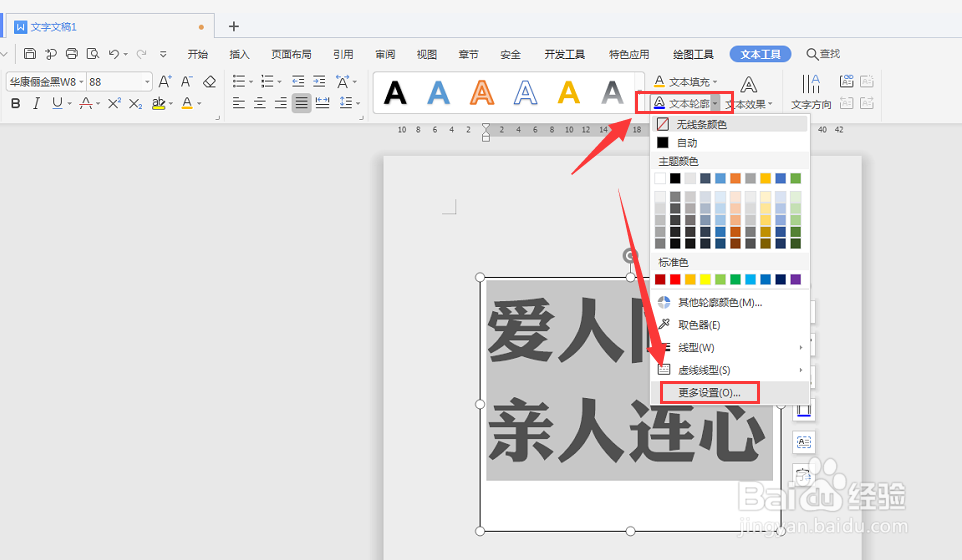Viewport: 962px width, 560px height.
Task: Open font size dropdown
Action: point(147,82)
